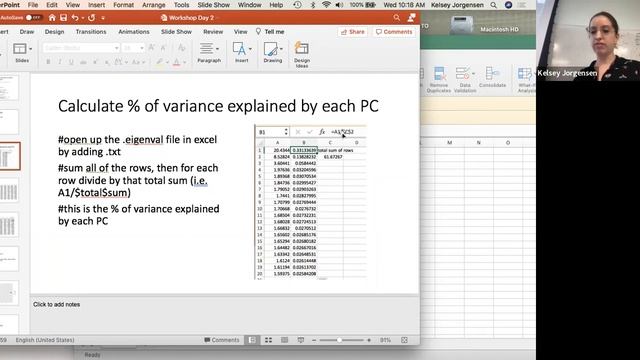Start Slide Show from status bar icon
Viewport: 640px width, 360px height.
pyautogui.click(x=301, y=340)
